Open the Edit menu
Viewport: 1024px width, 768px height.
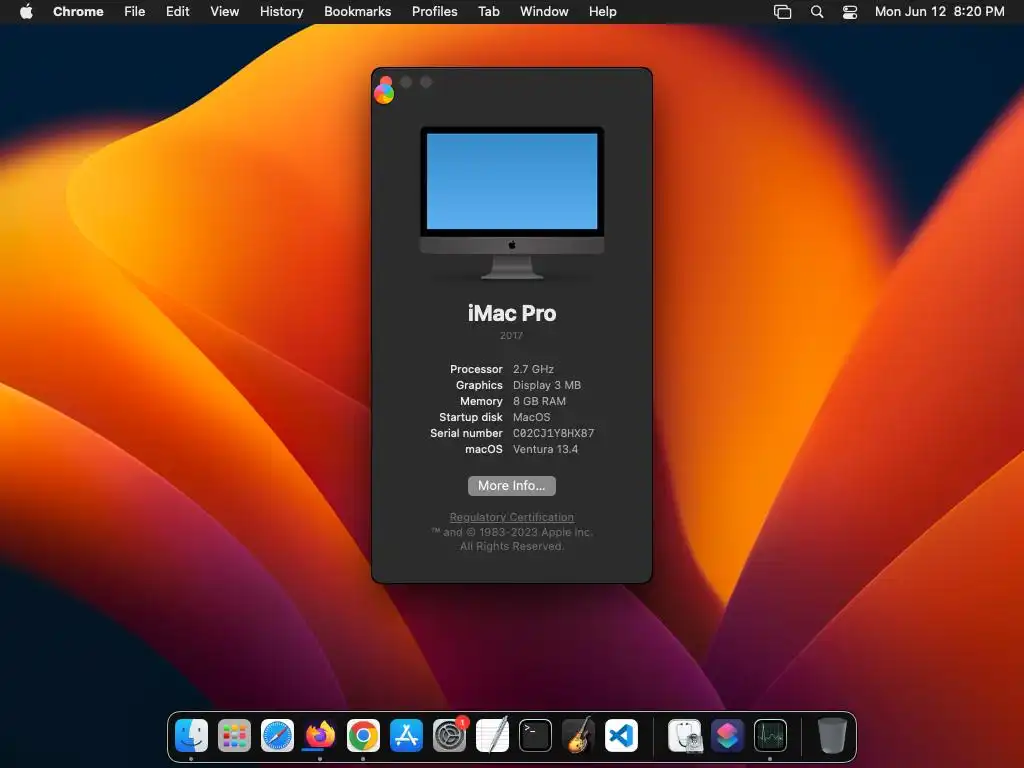[177, 11]
